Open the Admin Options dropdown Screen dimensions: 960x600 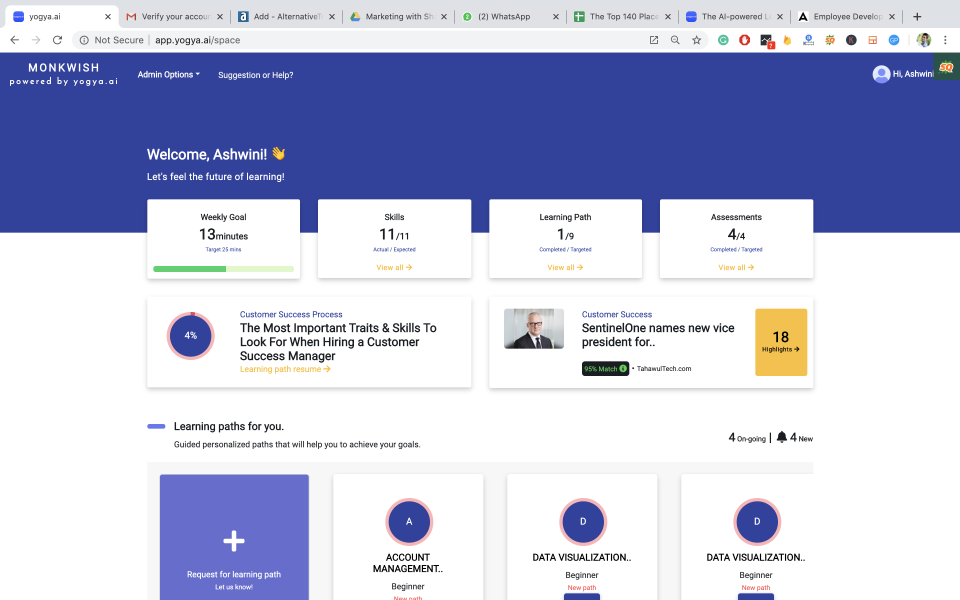(168, 74)
